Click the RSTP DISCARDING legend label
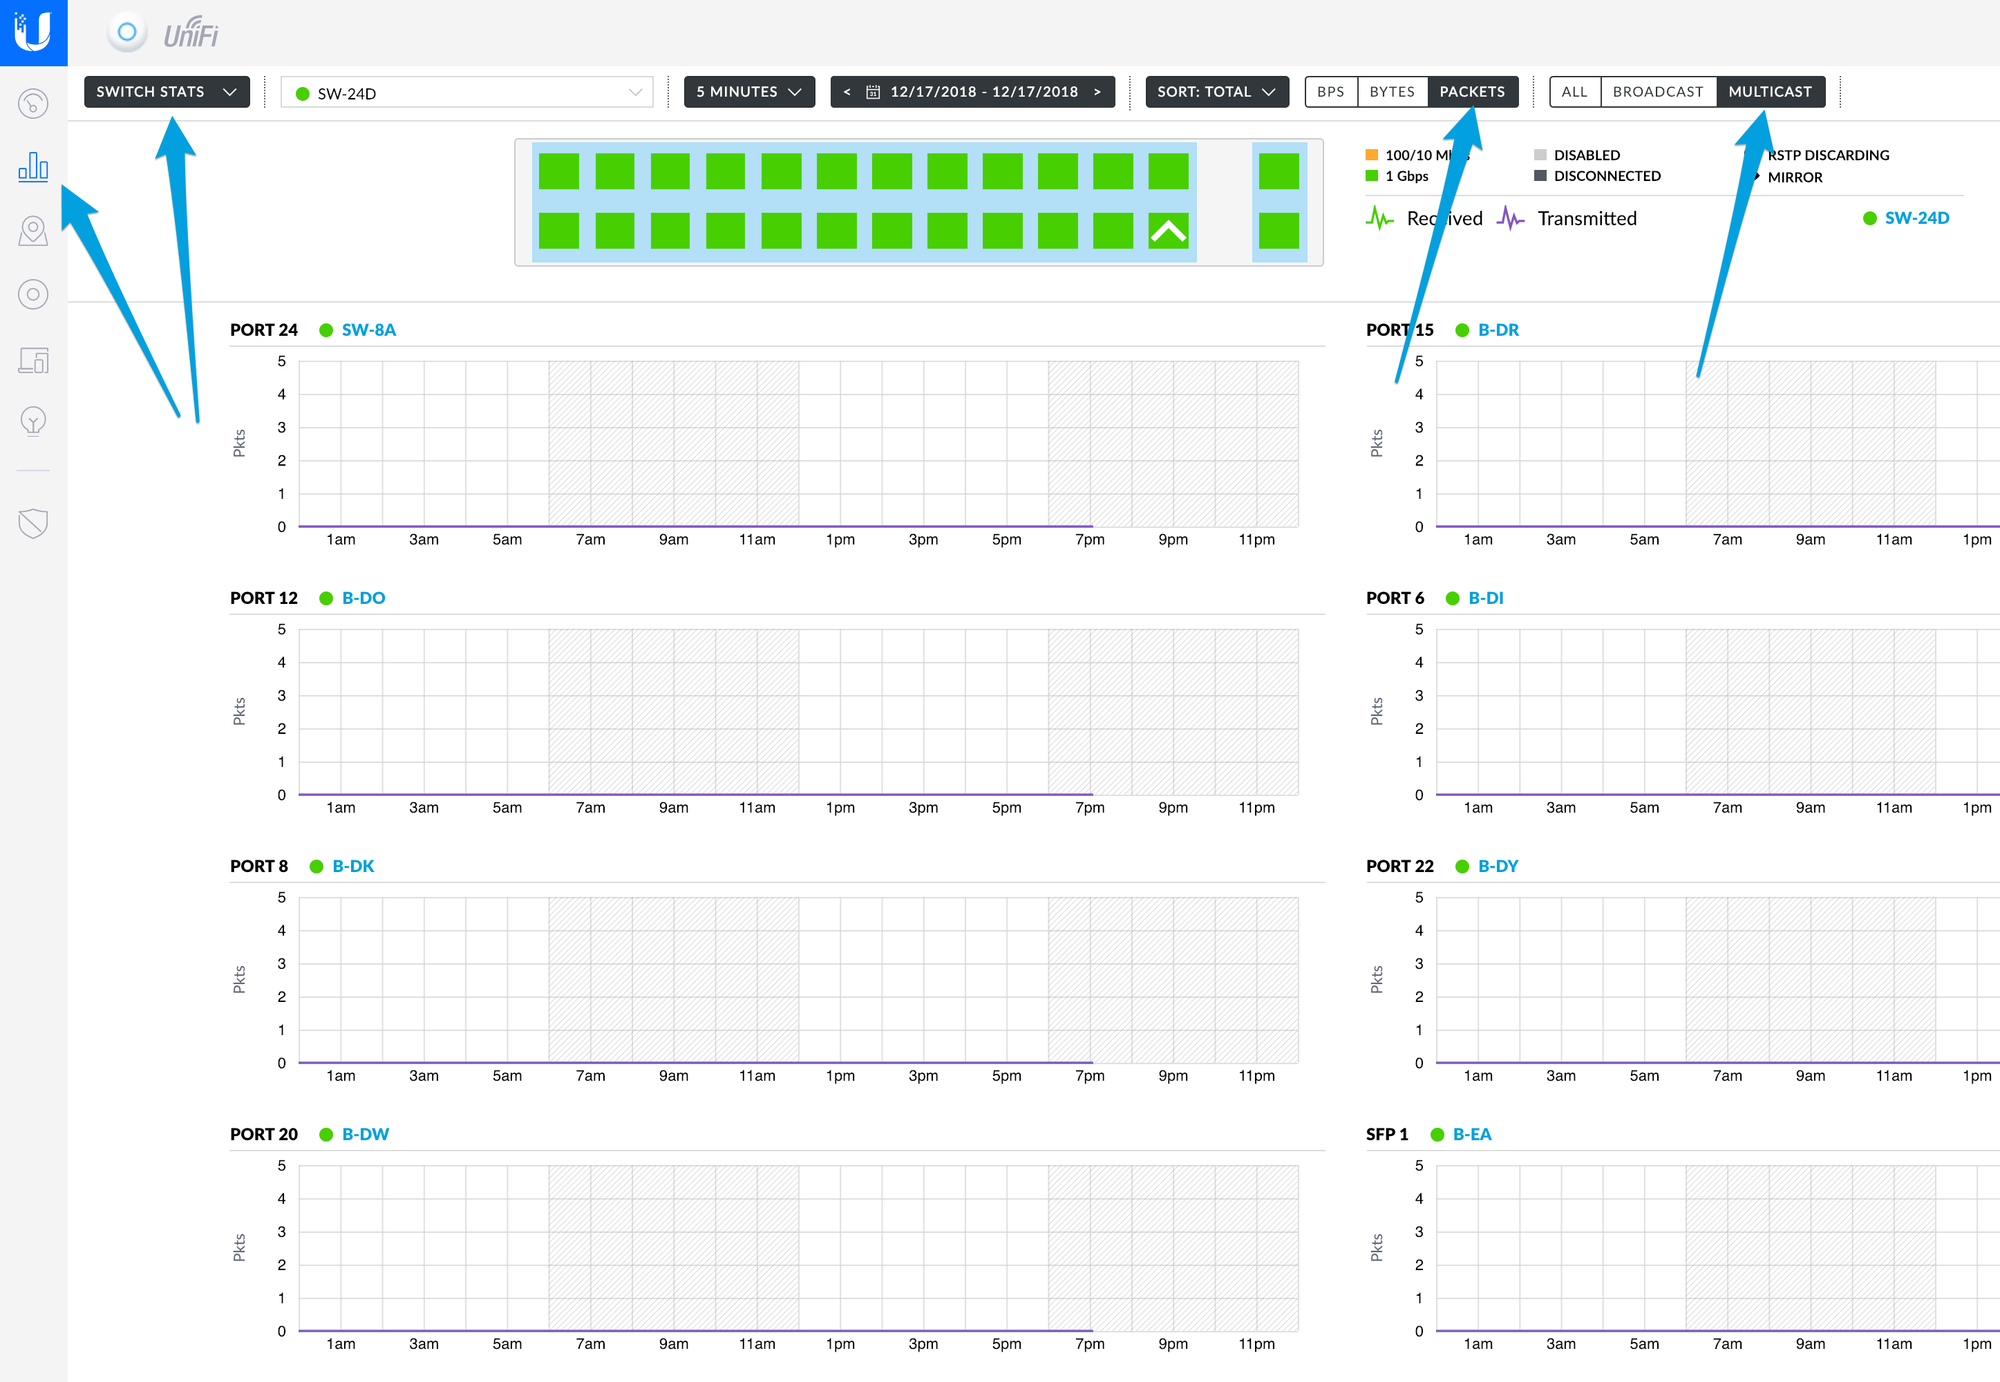The width and height of the screenshot is (2000, 1382). [1828, 155]
